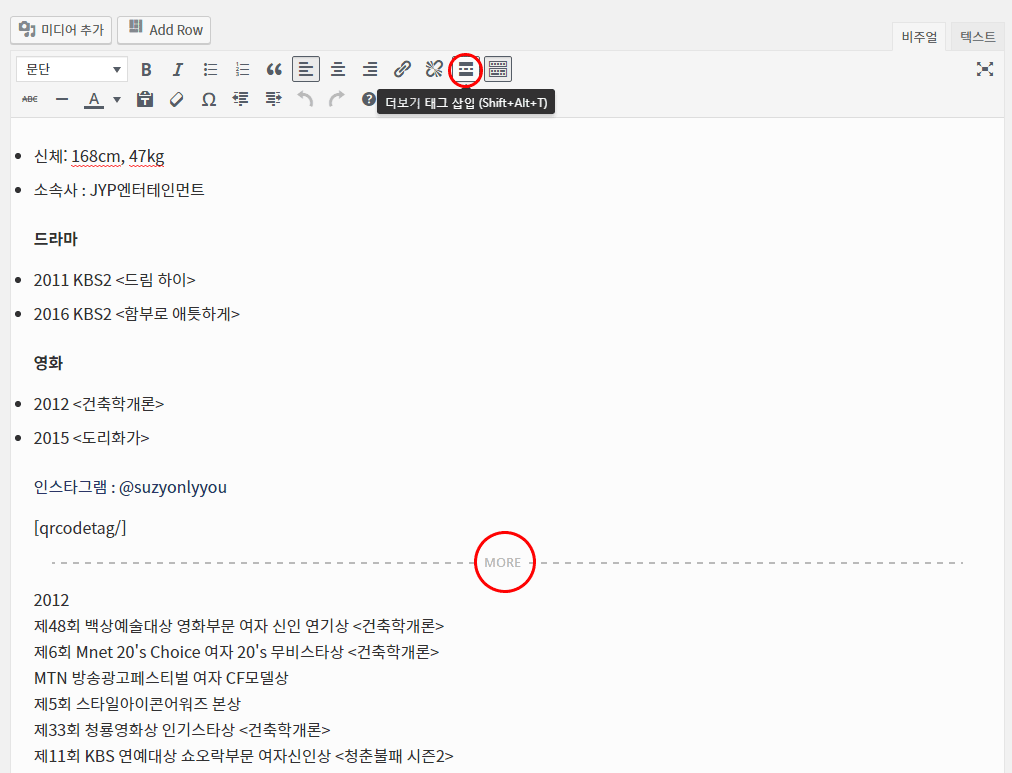
Task: Click the 미디어 추가 button
Action: (x=61, y=30)
